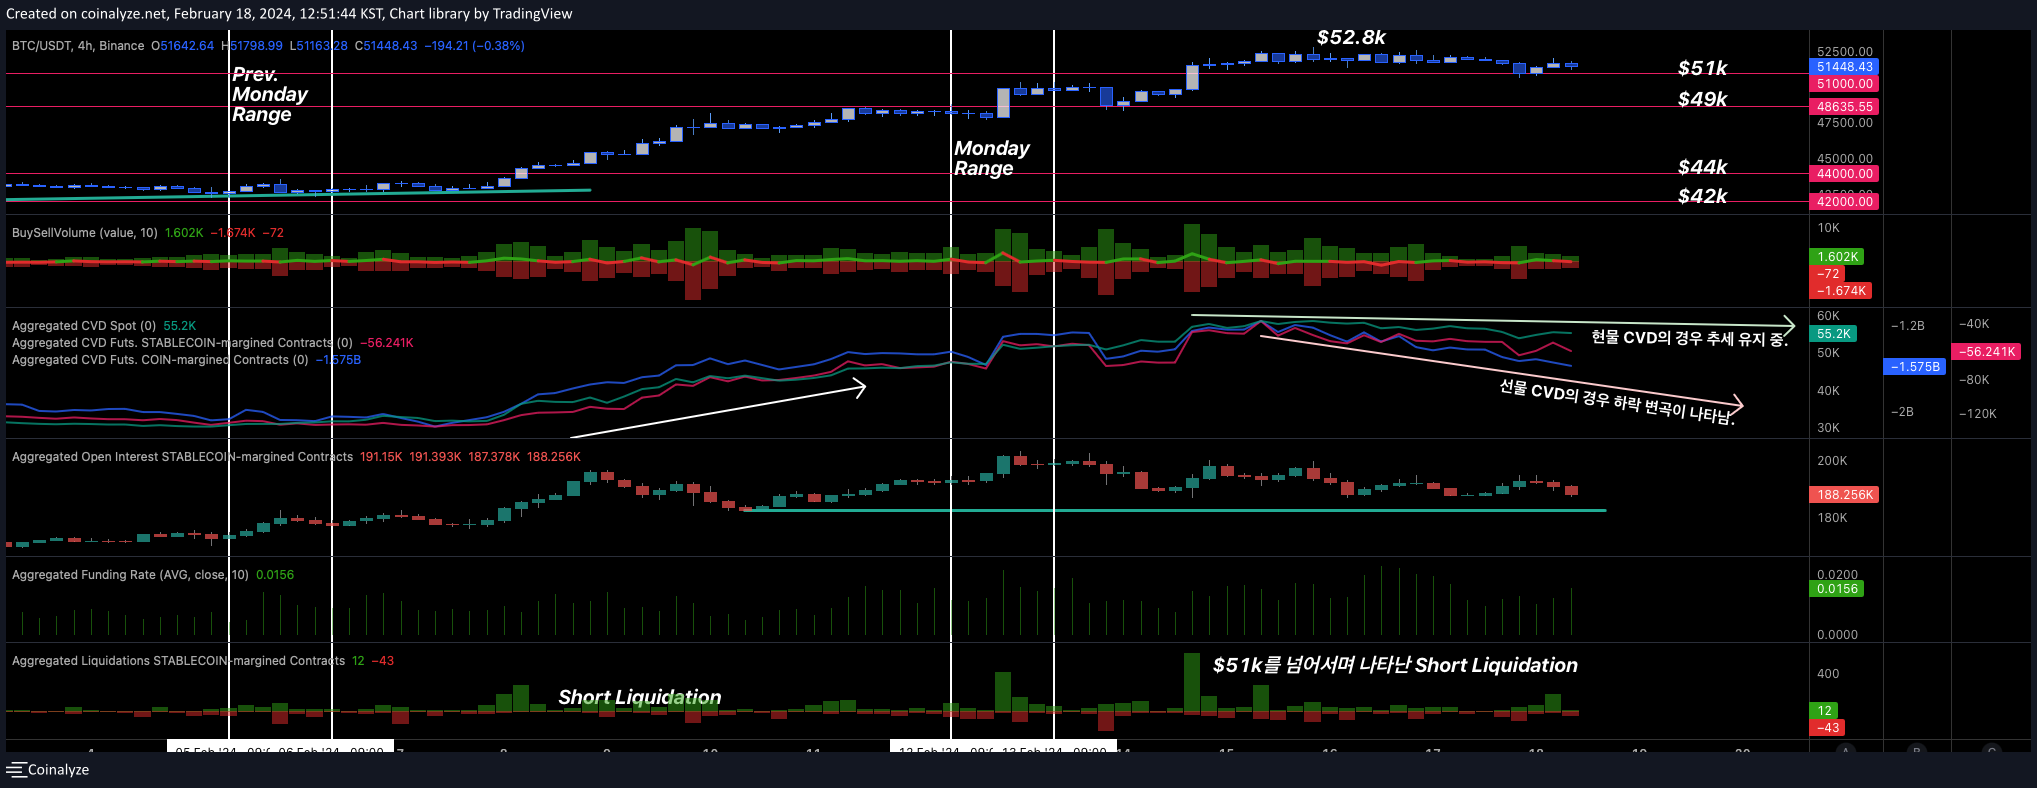Select Aggregated Funding Rate indicator title
The image size is (2037, 788).
point(130,575)
